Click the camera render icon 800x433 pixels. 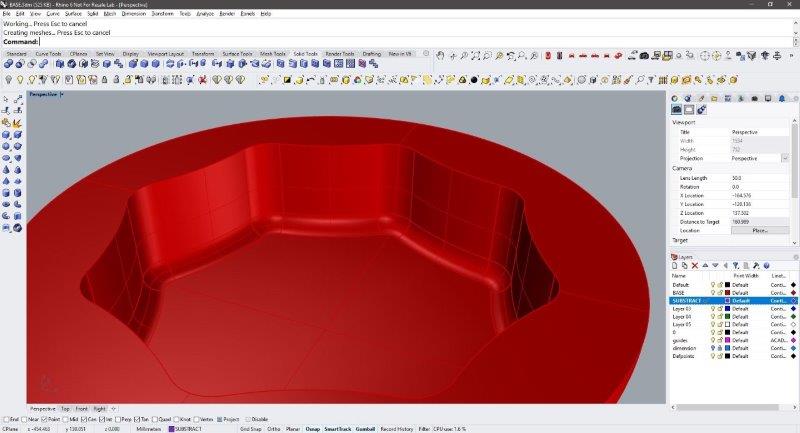pyautogui.click(x=644, y=56)
